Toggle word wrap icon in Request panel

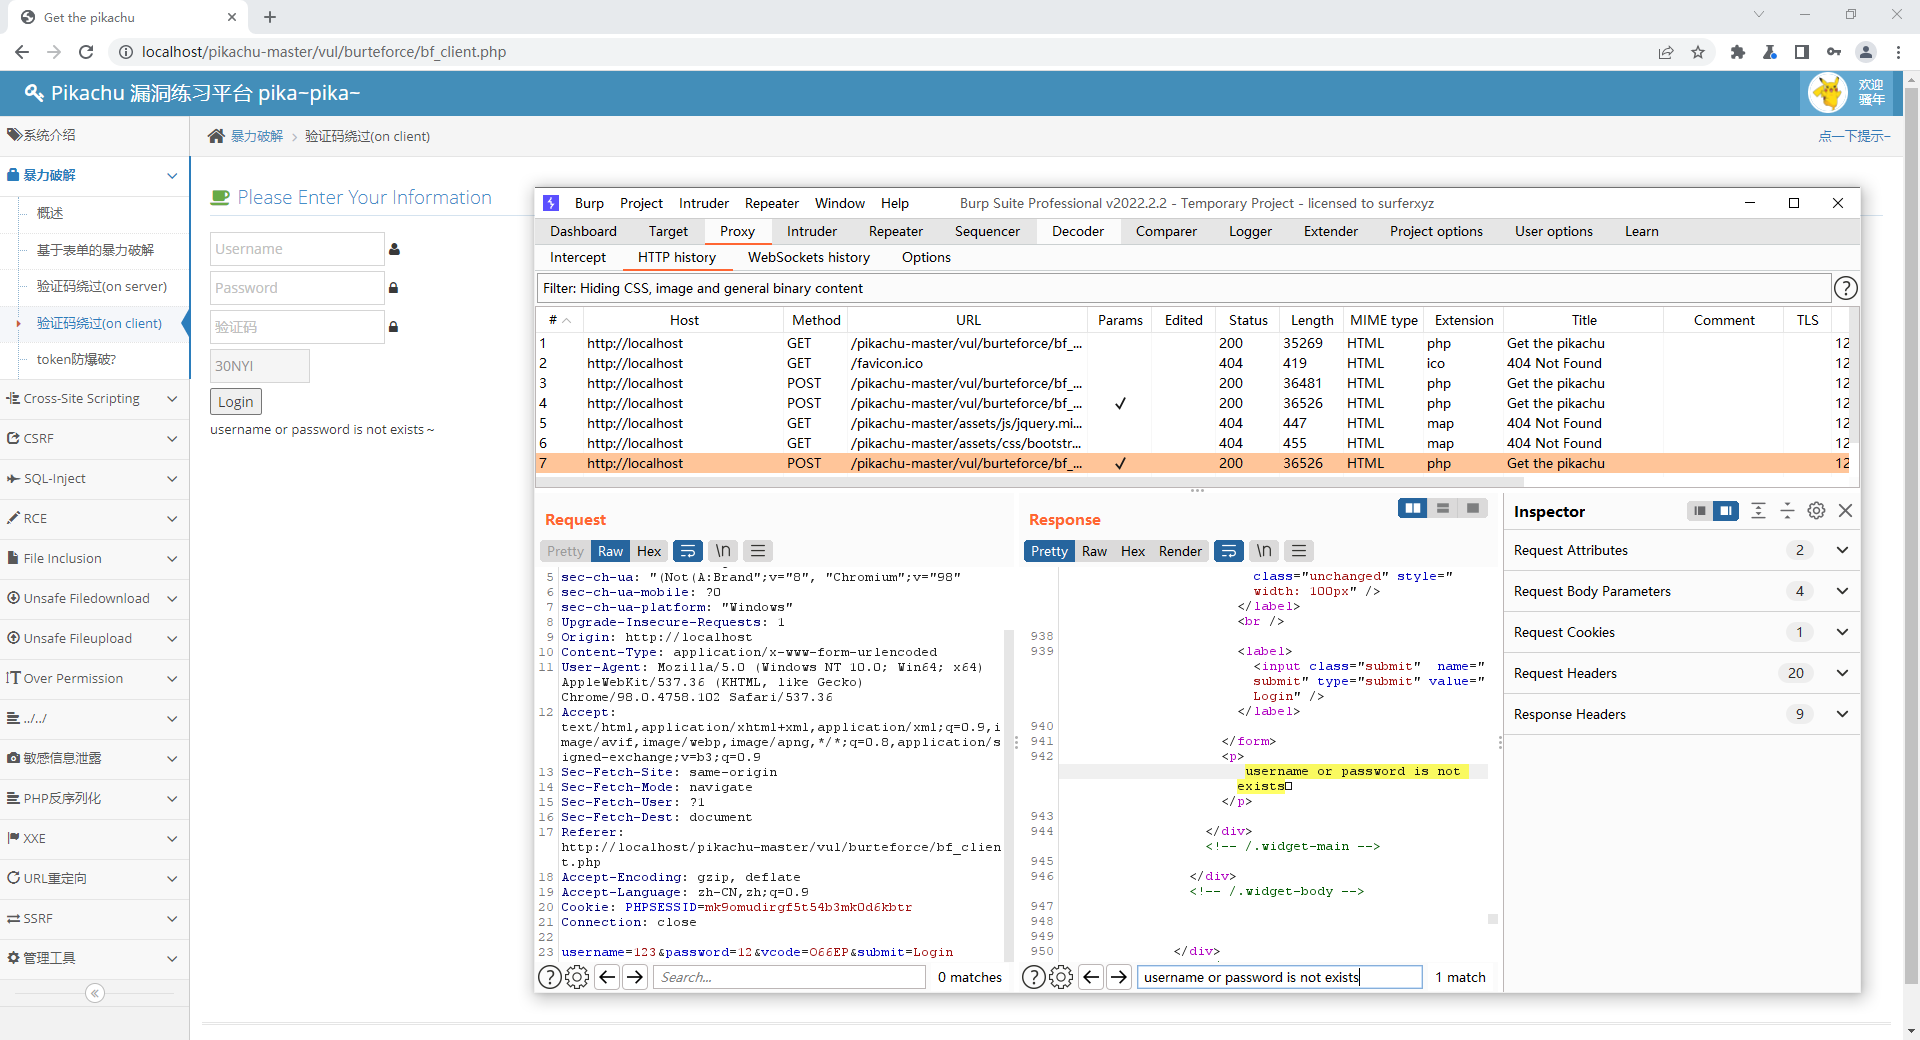687,551
